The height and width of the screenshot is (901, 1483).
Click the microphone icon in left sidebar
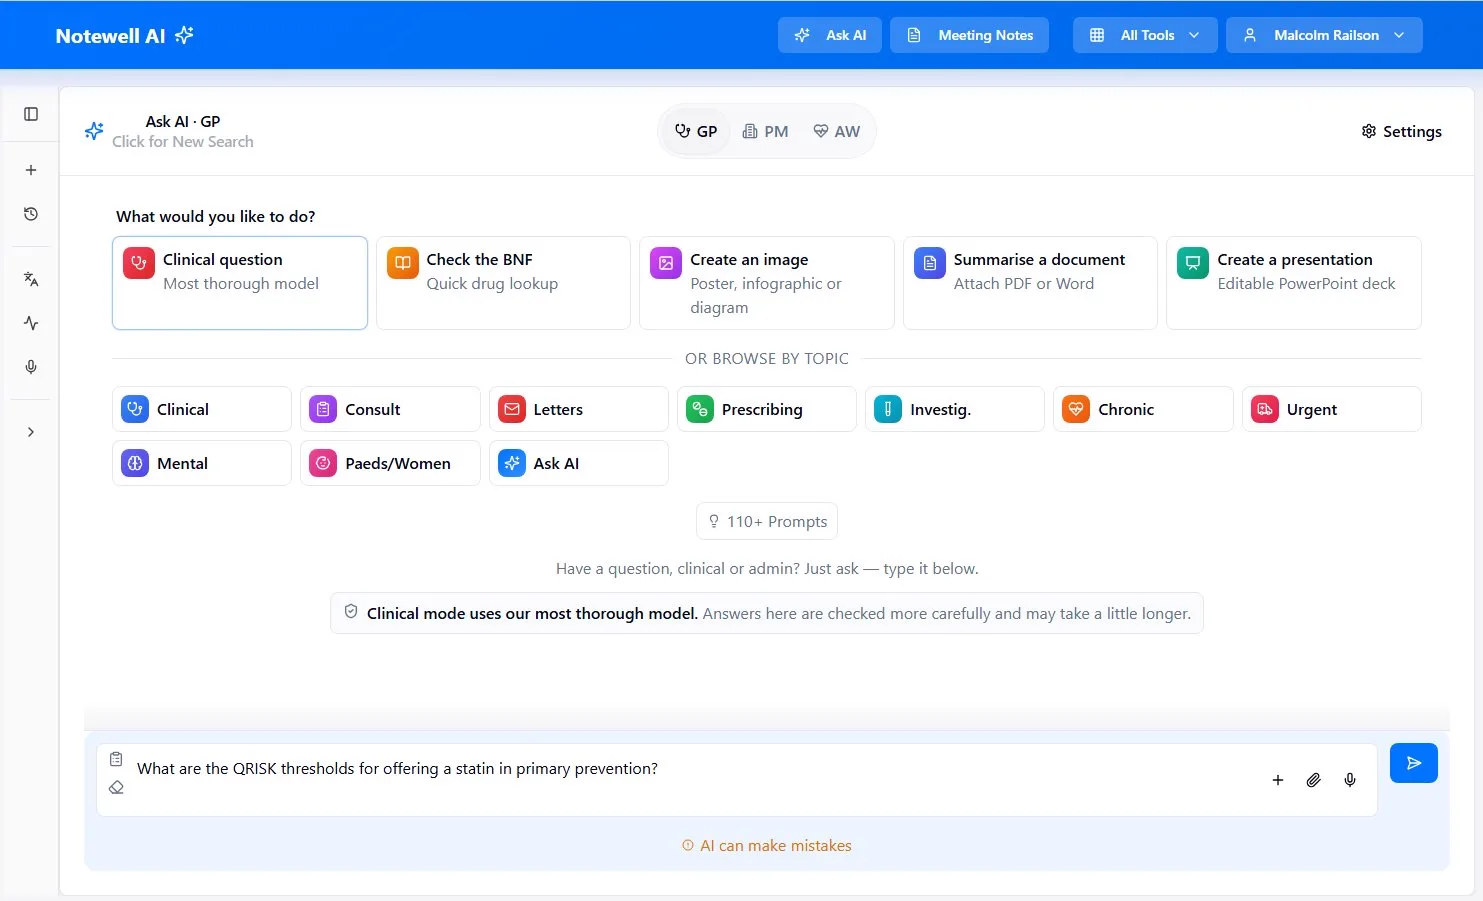pos(31,367)
